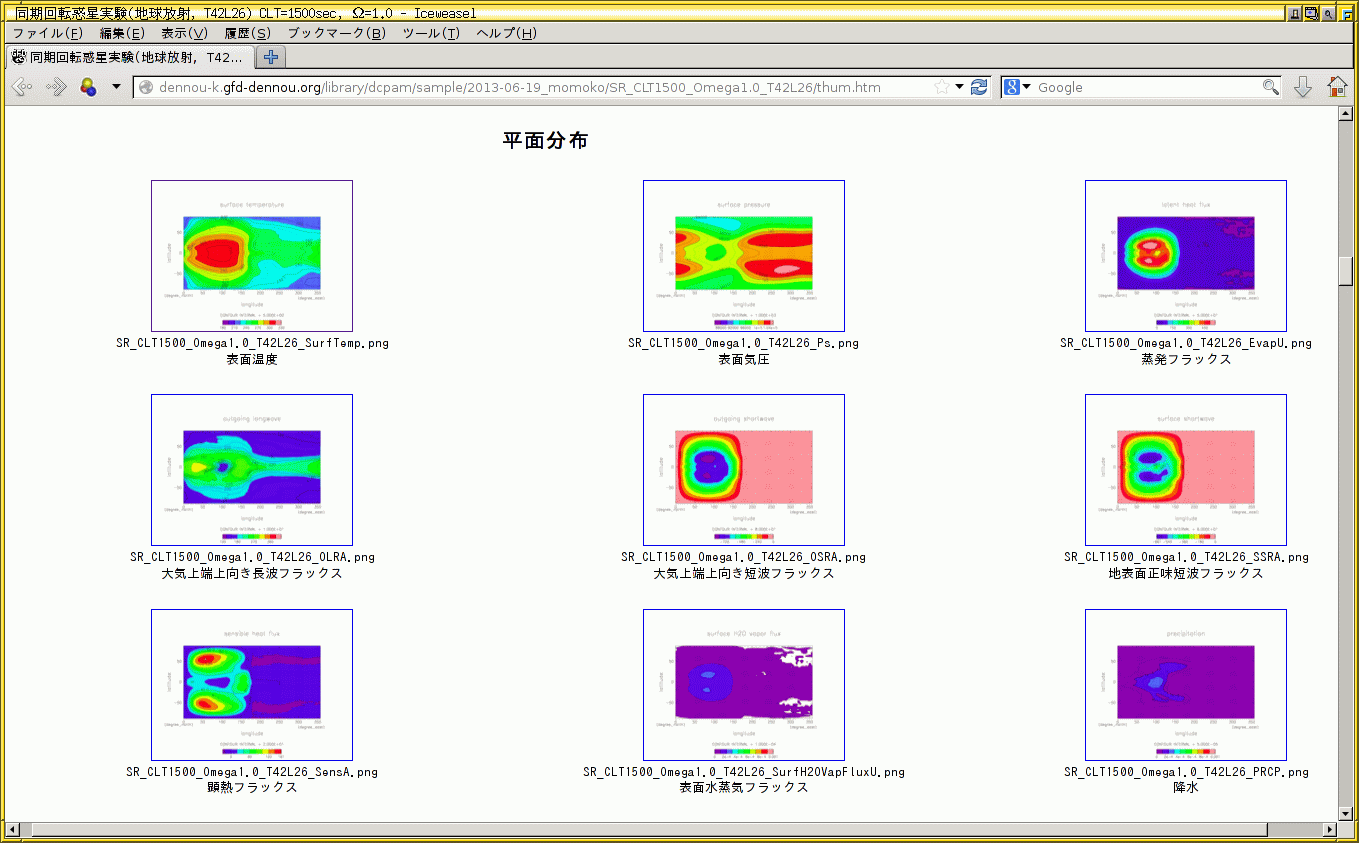Open the 表面温度 SurfTemp thumbnail image
The image size is (1359, 843).
click(252, 256)
